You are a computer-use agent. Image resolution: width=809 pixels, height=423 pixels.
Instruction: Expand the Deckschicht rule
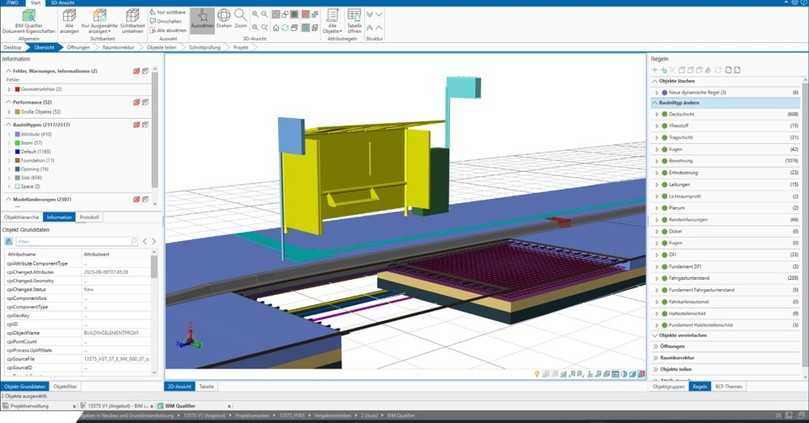point(657,114)
